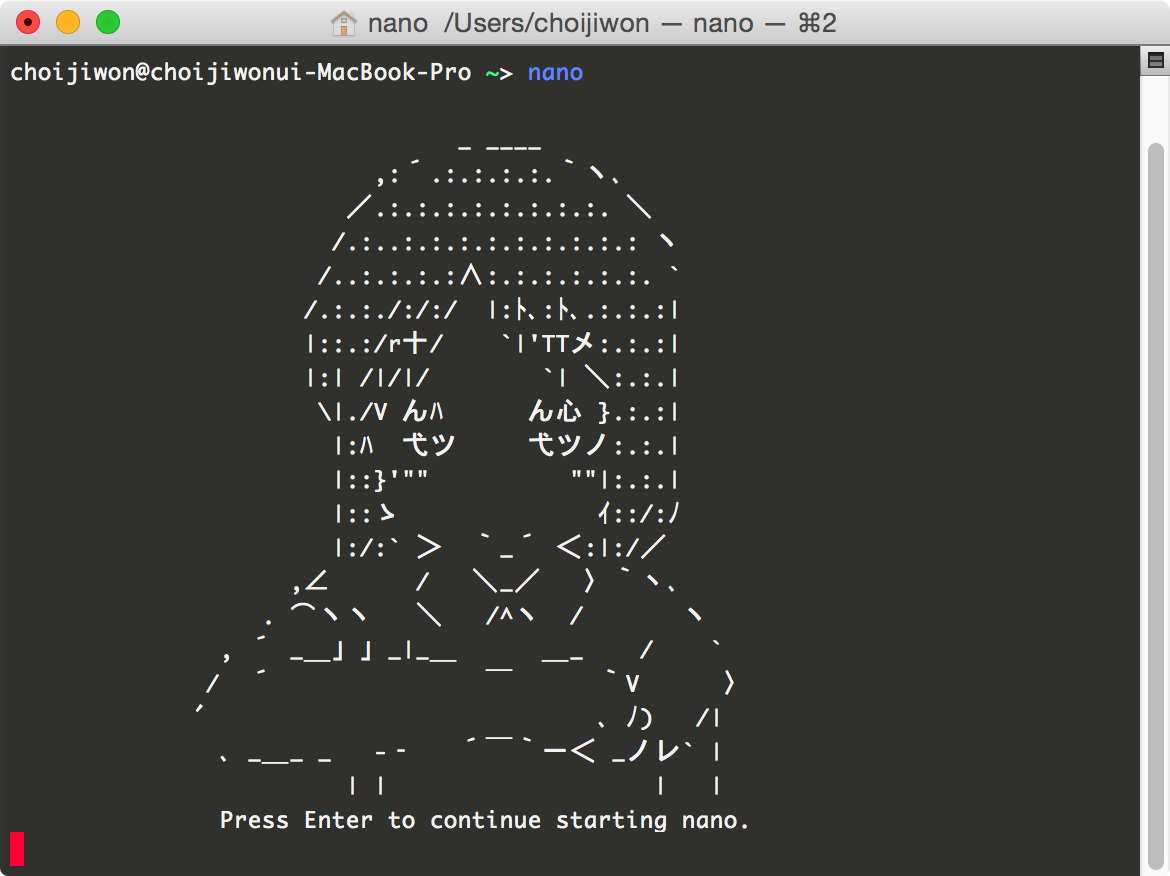Click the 'Press Enter to continue starting nano.' message
1170x876 pixels.
pos(484,820)
